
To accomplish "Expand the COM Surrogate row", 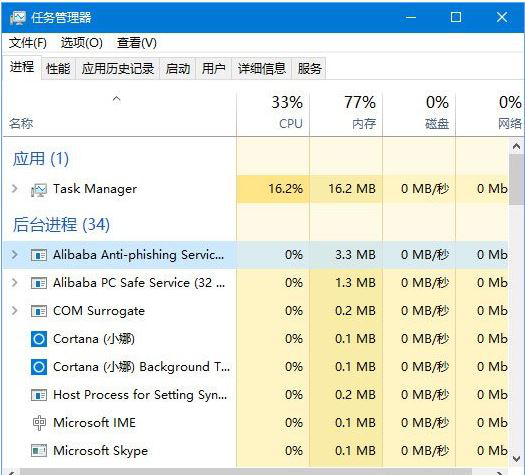I will (14, 311).
